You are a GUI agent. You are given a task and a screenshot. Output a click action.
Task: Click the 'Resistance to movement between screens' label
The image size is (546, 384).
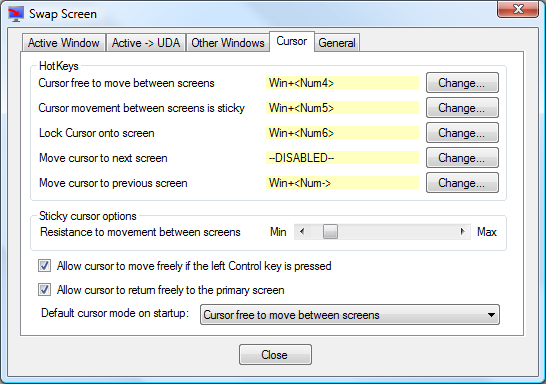click(x=140, y=232)
